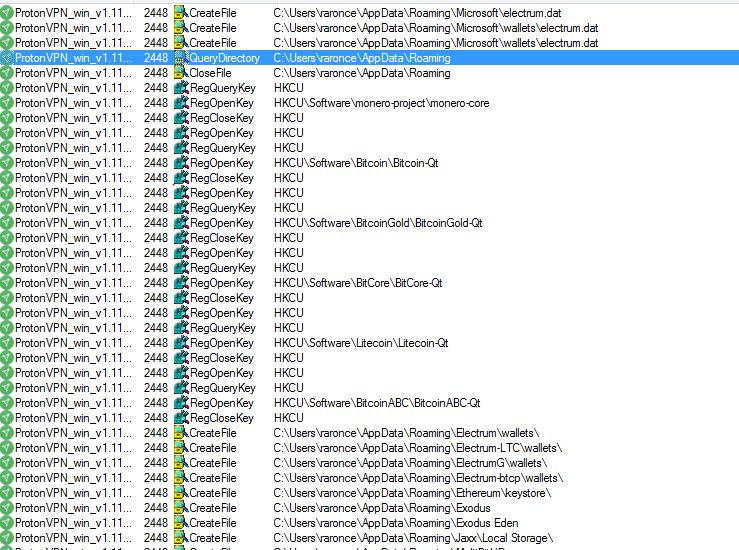
Task: Click the ProtonVPN process icon on the Ethereum\keystore\ row
Action: (x=7, y=493)
